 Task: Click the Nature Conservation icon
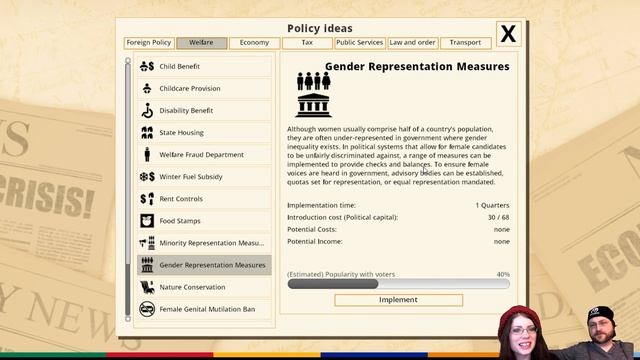147,287
